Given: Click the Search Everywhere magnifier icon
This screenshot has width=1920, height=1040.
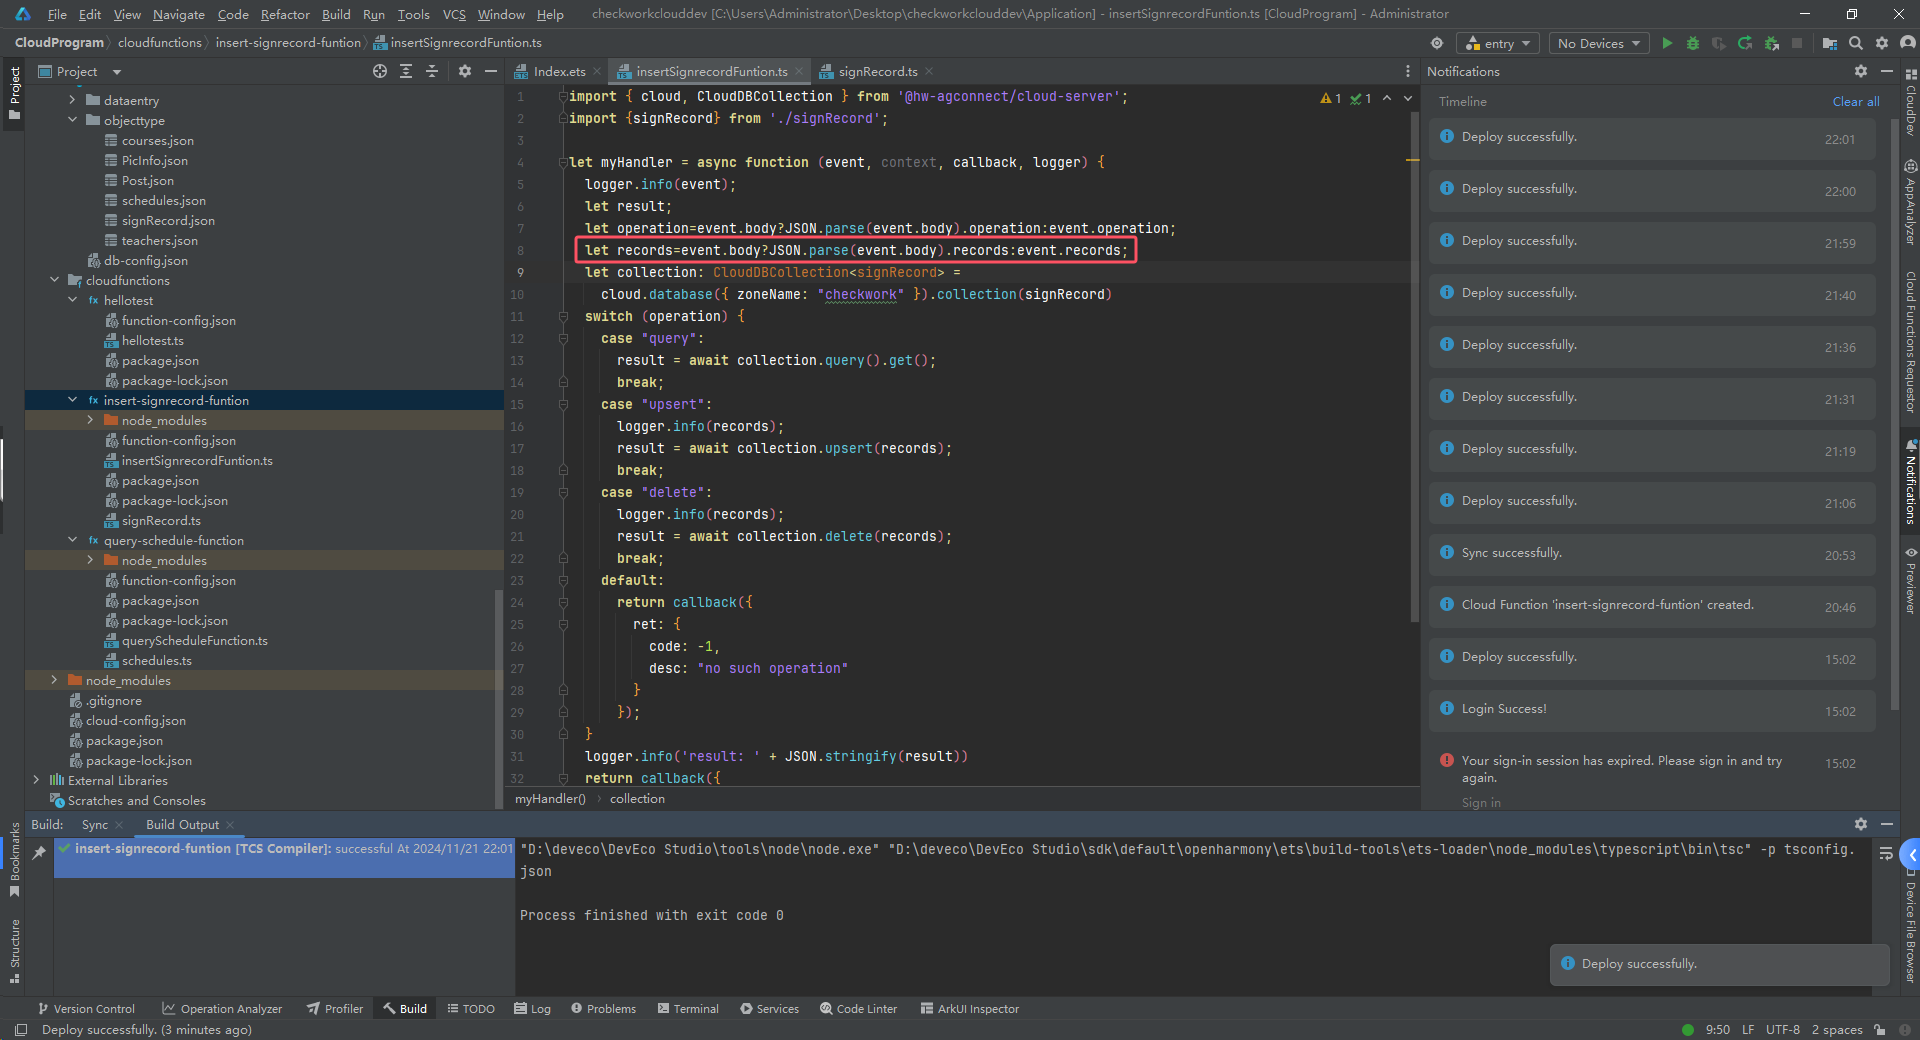Looking at the screenshot, I should [x=1856, y=43].
